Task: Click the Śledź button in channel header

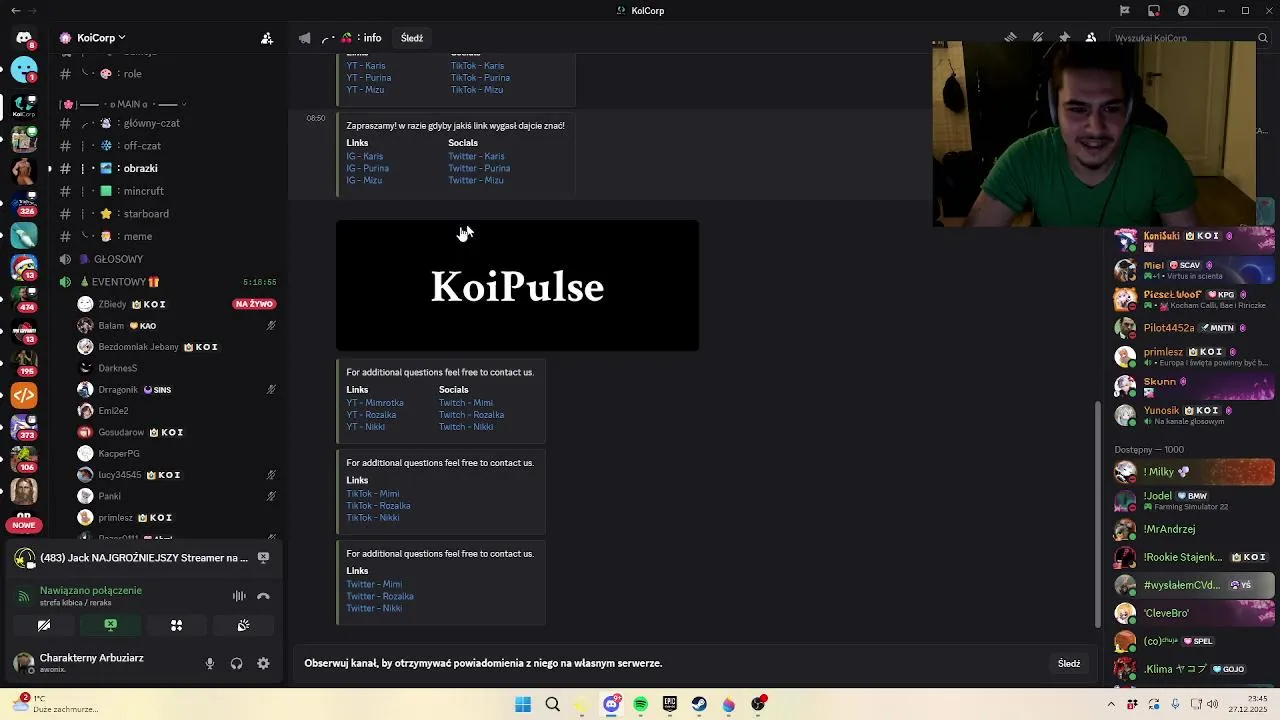Action: point(412,38)
